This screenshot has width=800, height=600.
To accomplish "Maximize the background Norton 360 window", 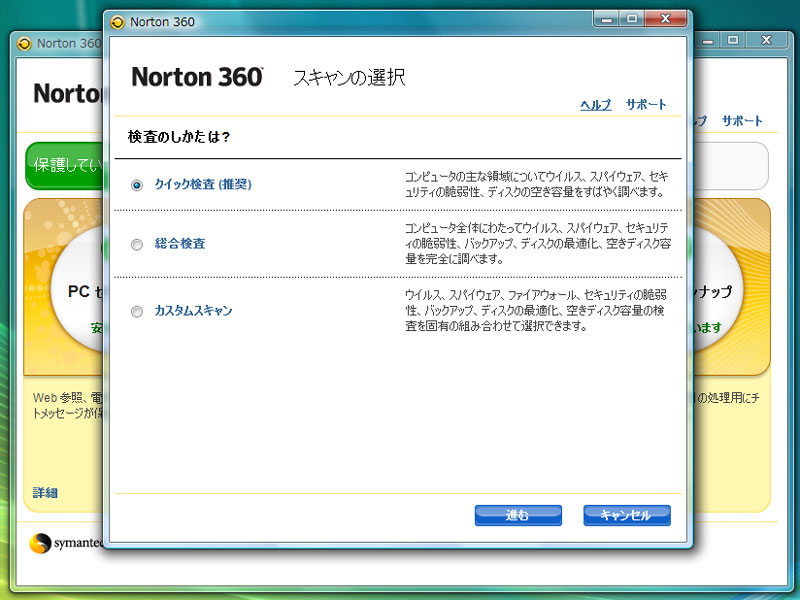I will [x=733, y=40].
